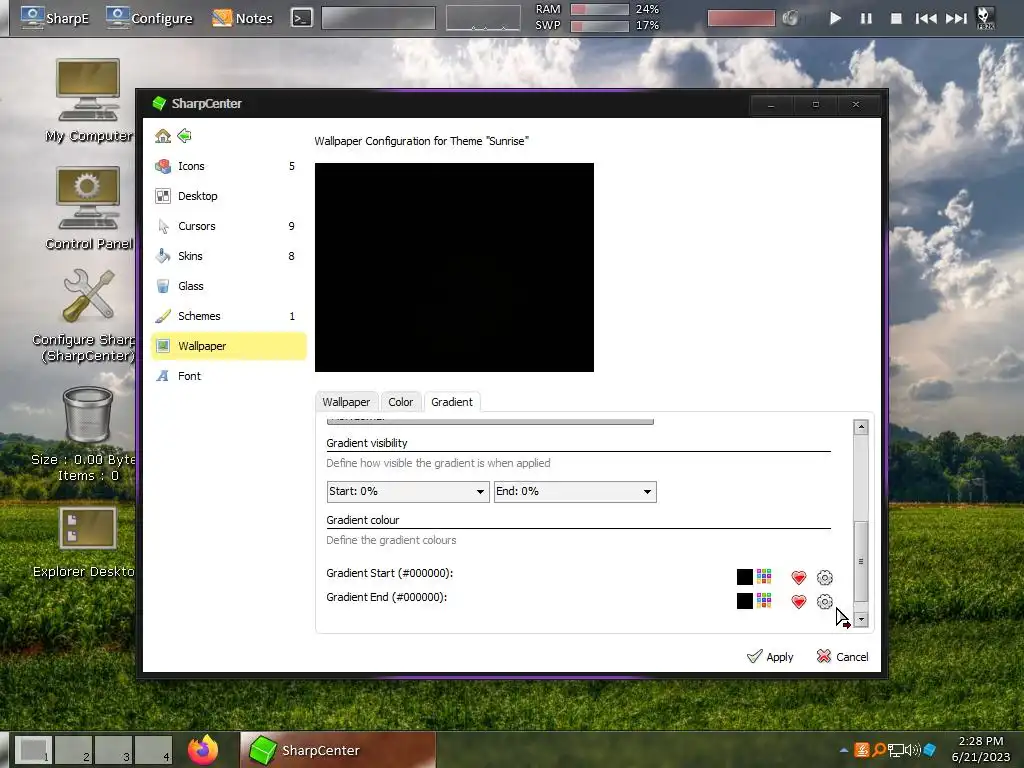Switch to virtual desktop 4
Viewport: 1024px width, 768px height.
pyautogui.click(x=153, y=750)
